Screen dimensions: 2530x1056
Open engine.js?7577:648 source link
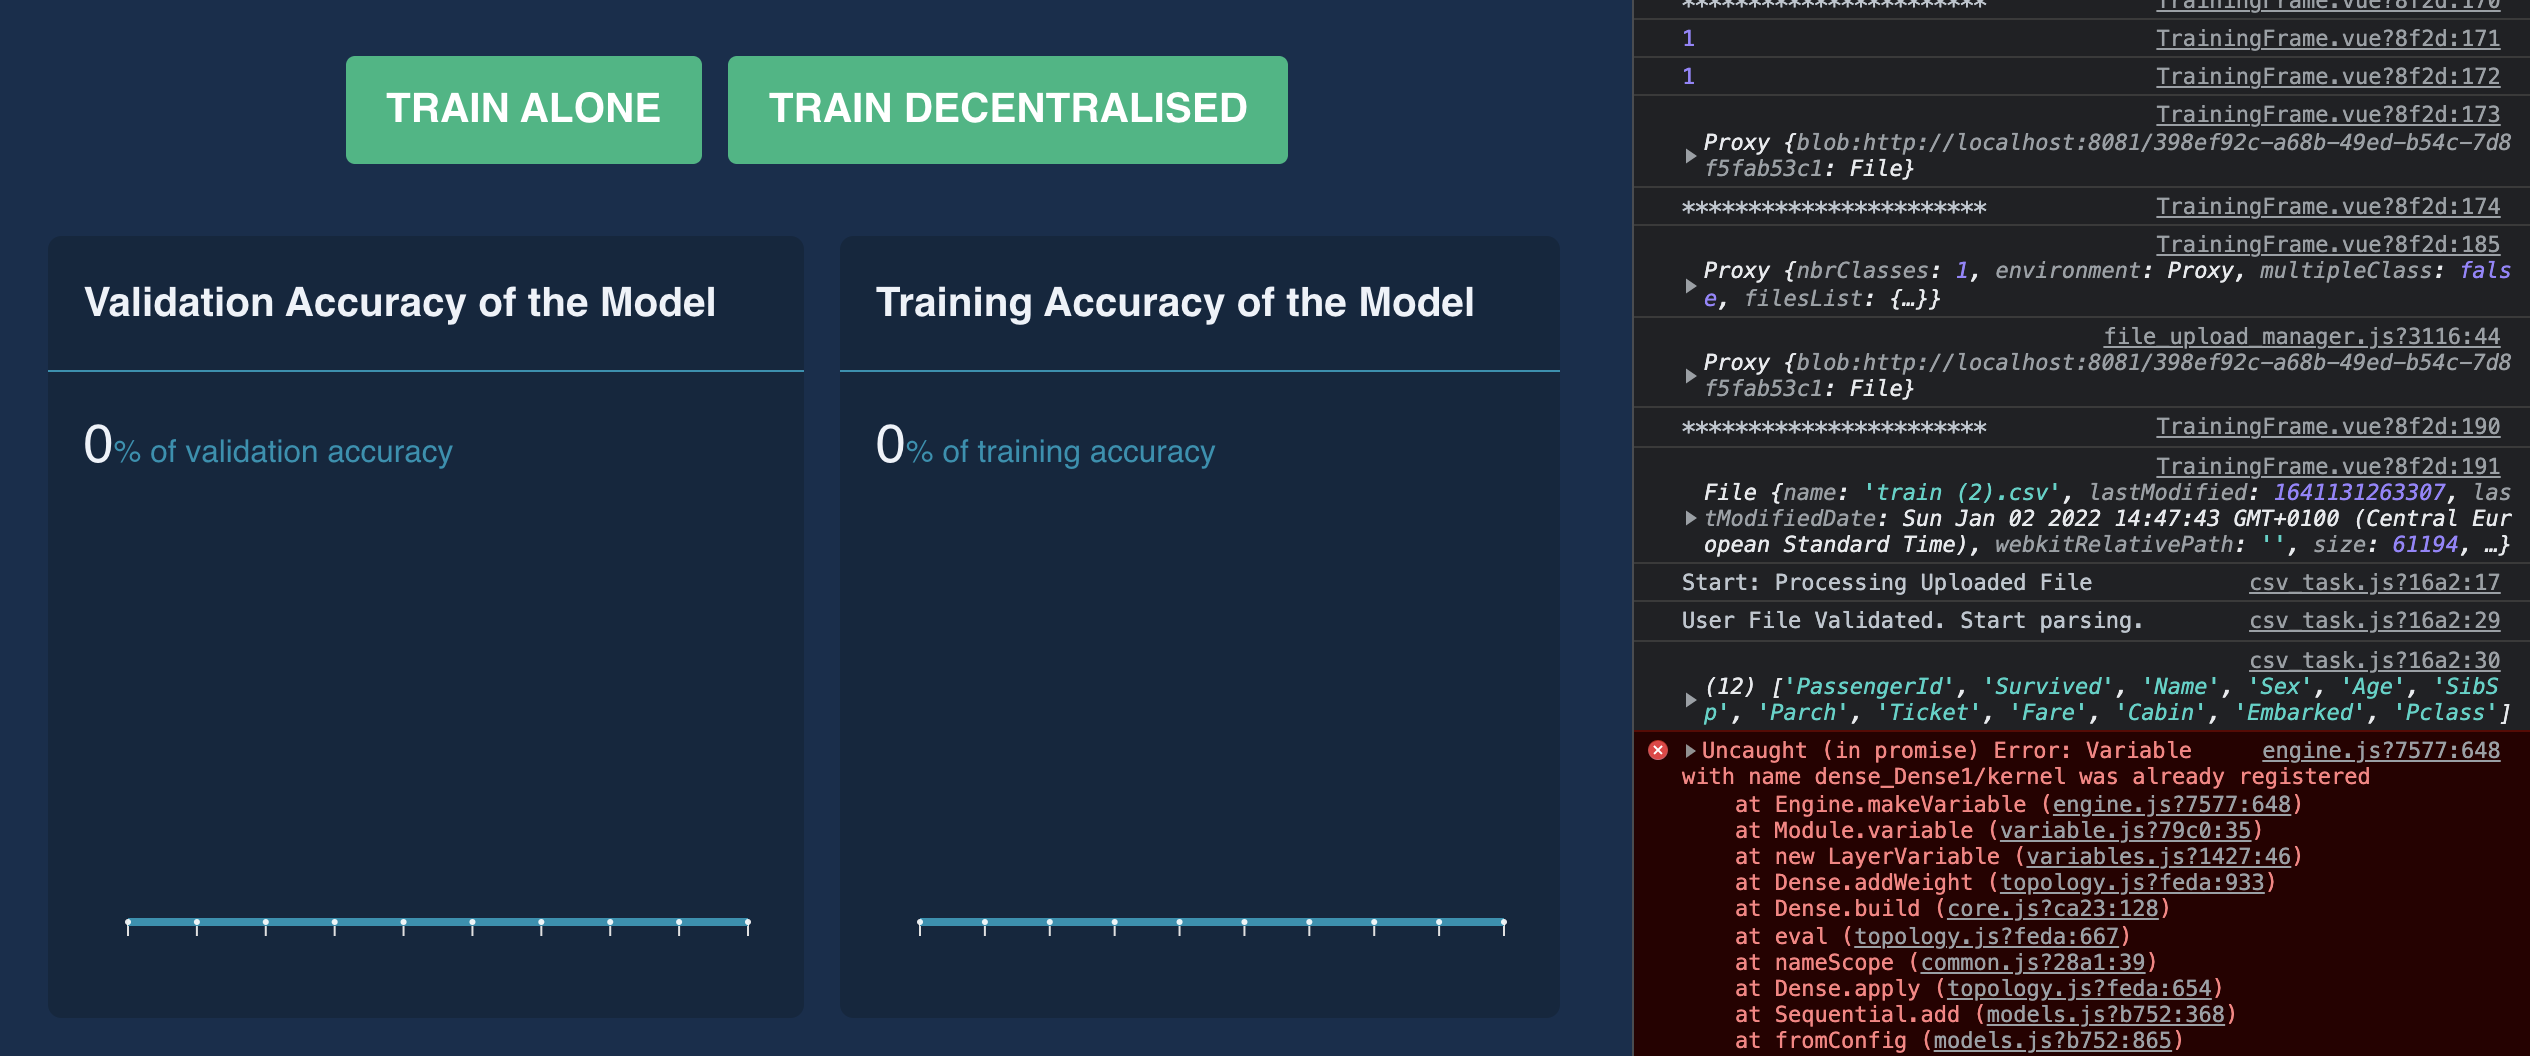click(x=2390, y=750)
